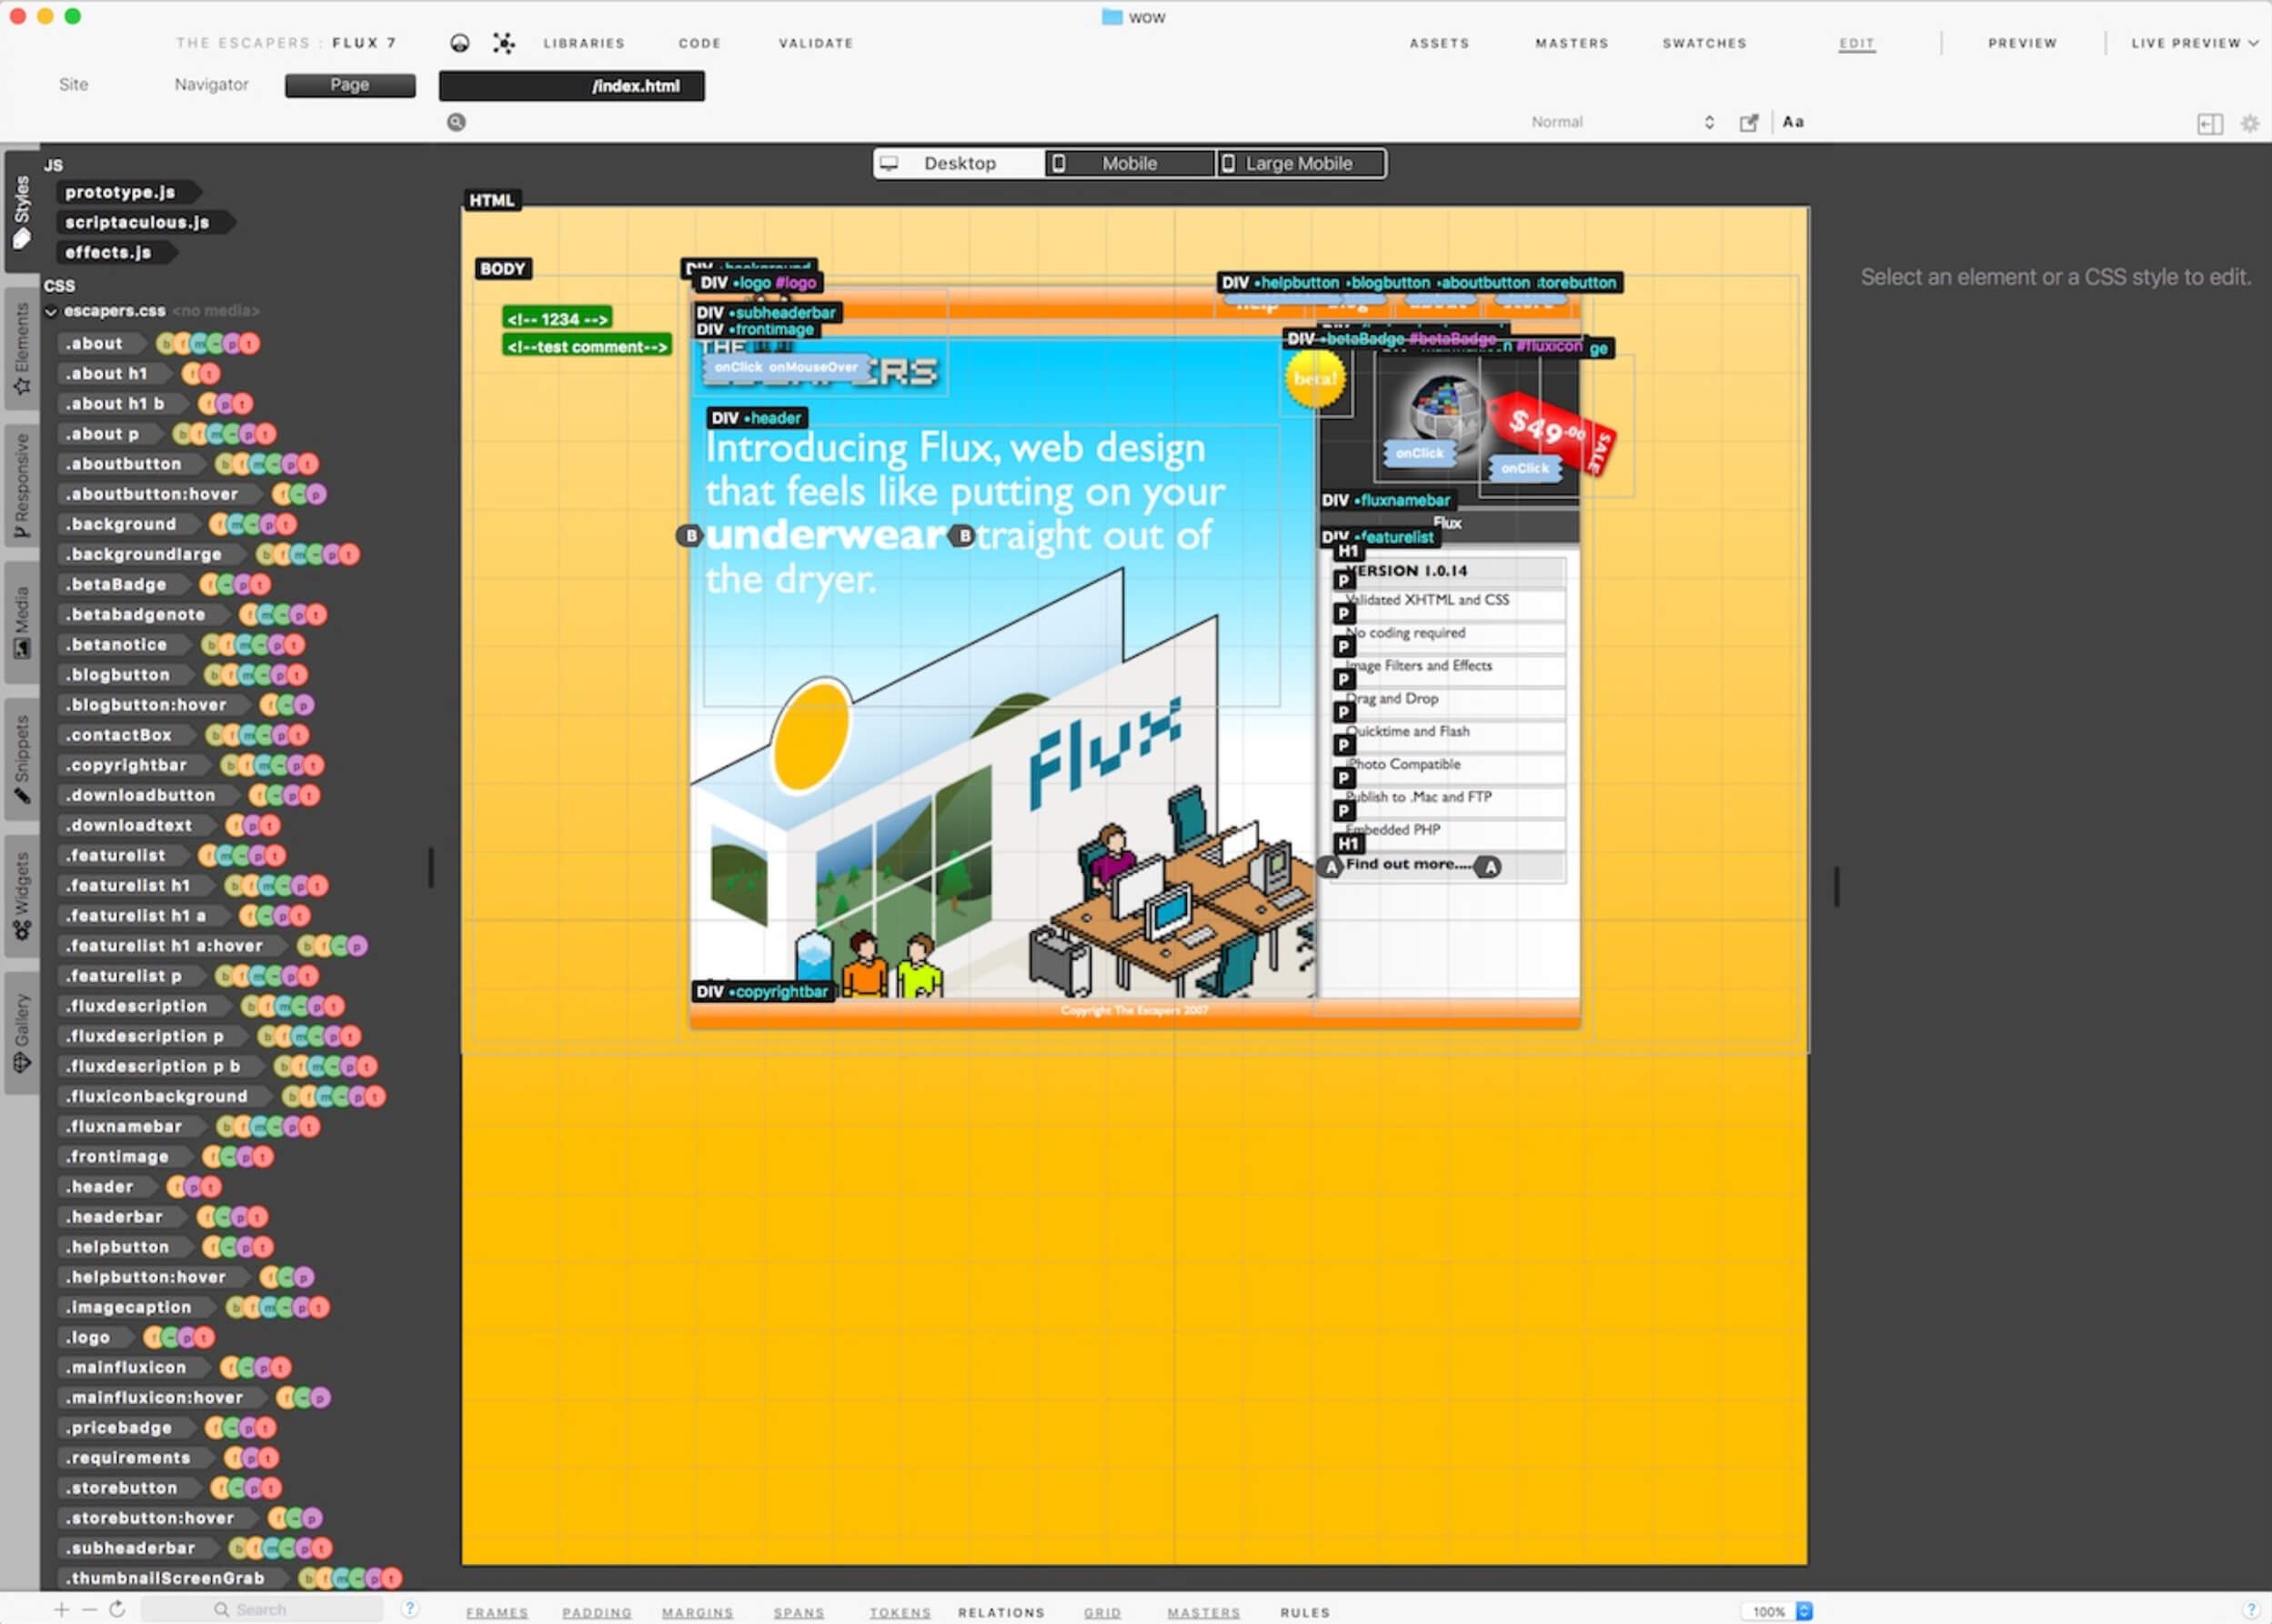Click the help question icon beside the Search field
Screen dimensions: 2272x1624
click(x=409, y=1609)
